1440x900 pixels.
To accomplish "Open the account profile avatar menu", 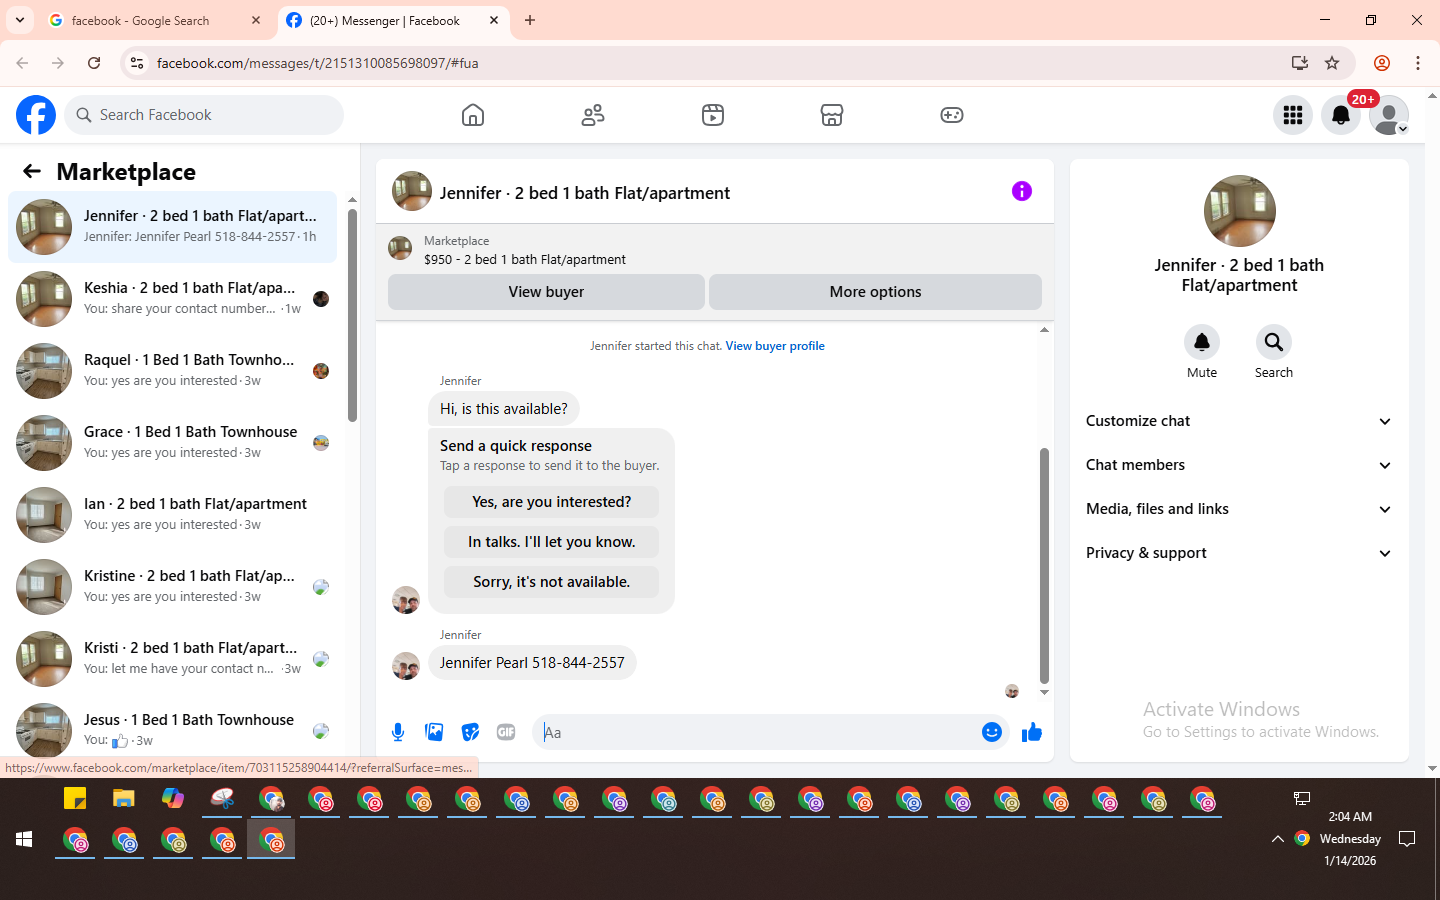I will (1389, 115).
